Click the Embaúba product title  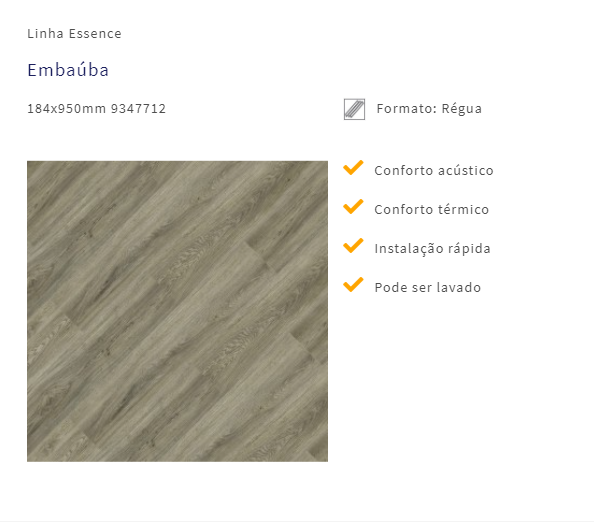(68, 70)
